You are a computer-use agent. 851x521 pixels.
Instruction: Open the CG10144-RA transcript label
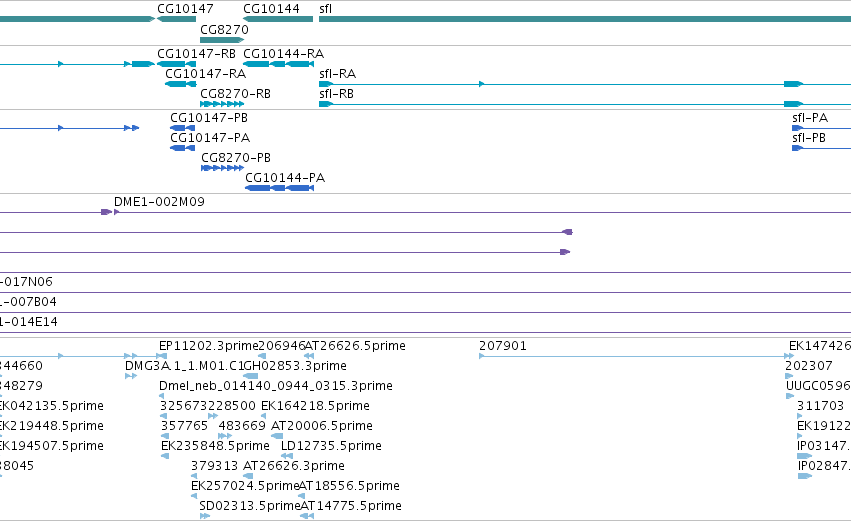pos(283,54)
